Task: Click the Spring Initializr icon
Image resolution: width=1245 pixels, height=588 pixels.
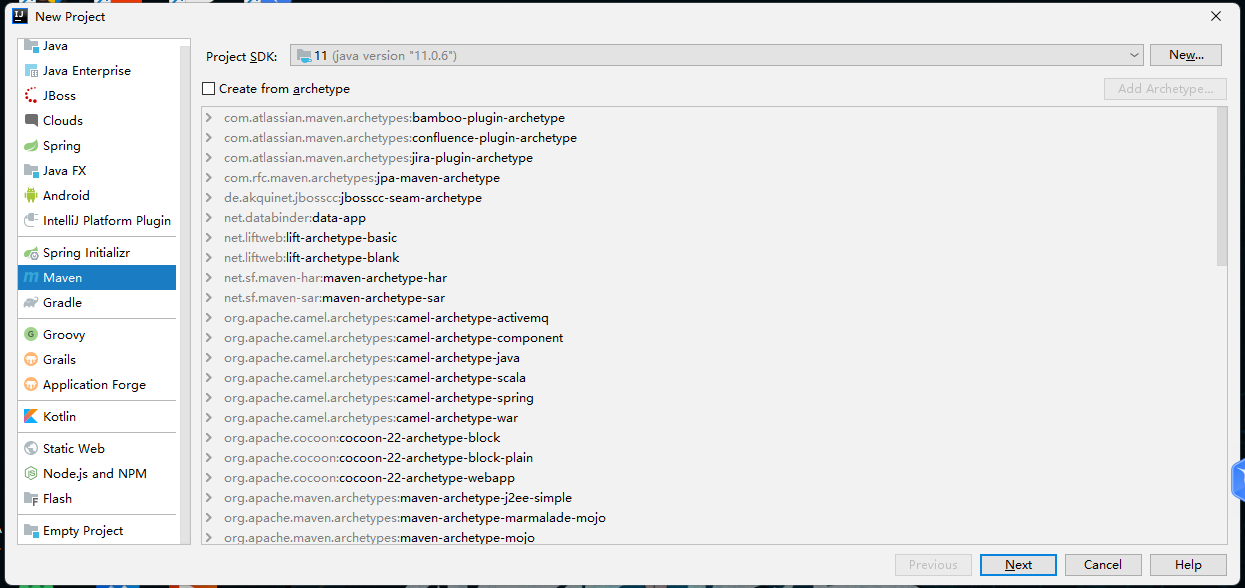Action: [31, 253]
